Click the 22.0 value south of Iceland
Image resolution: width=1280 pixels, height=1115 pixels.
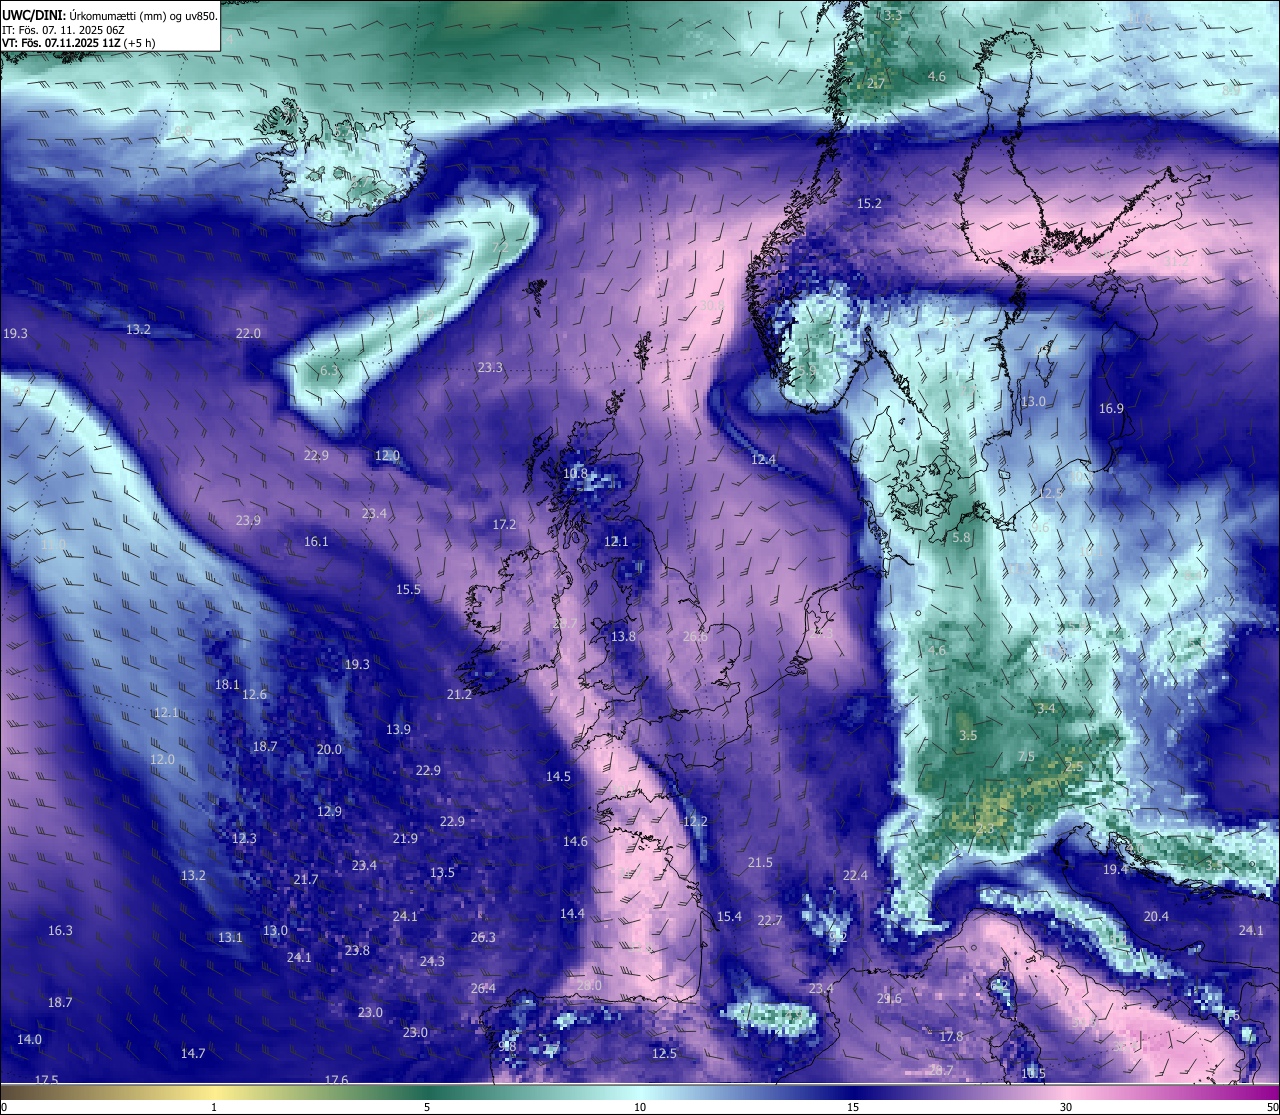tap(248, 333)
